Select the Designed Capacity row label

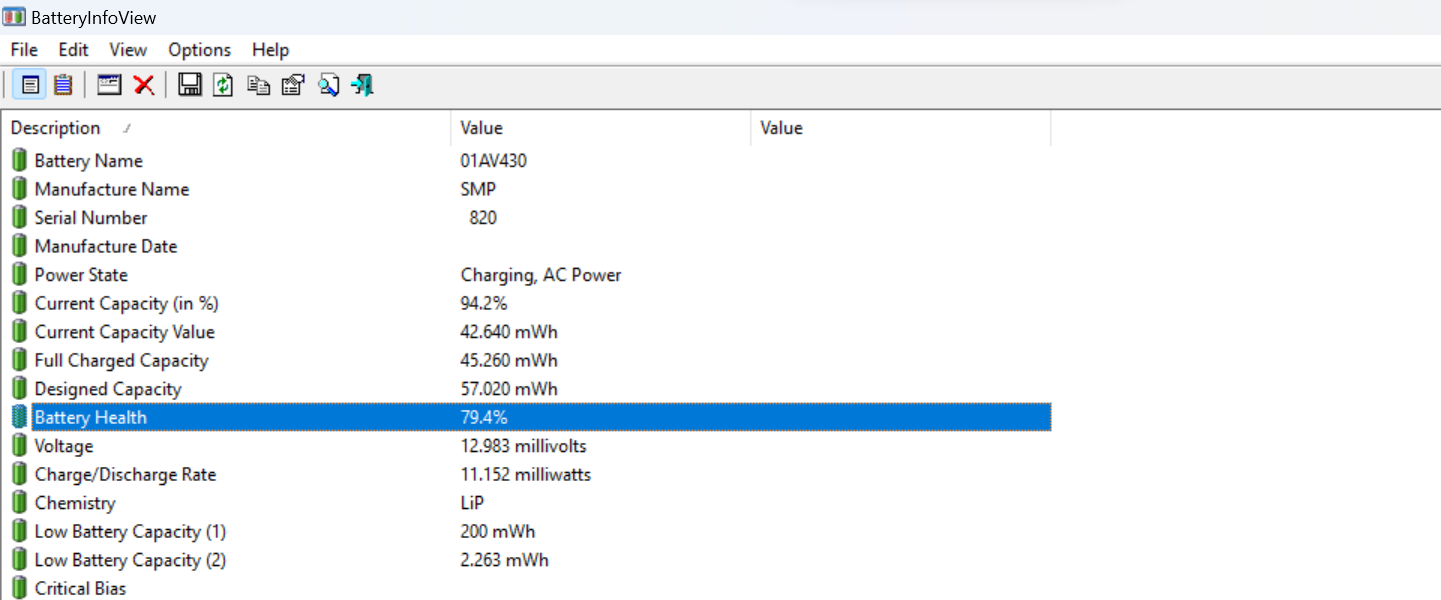tap(108, 389)
